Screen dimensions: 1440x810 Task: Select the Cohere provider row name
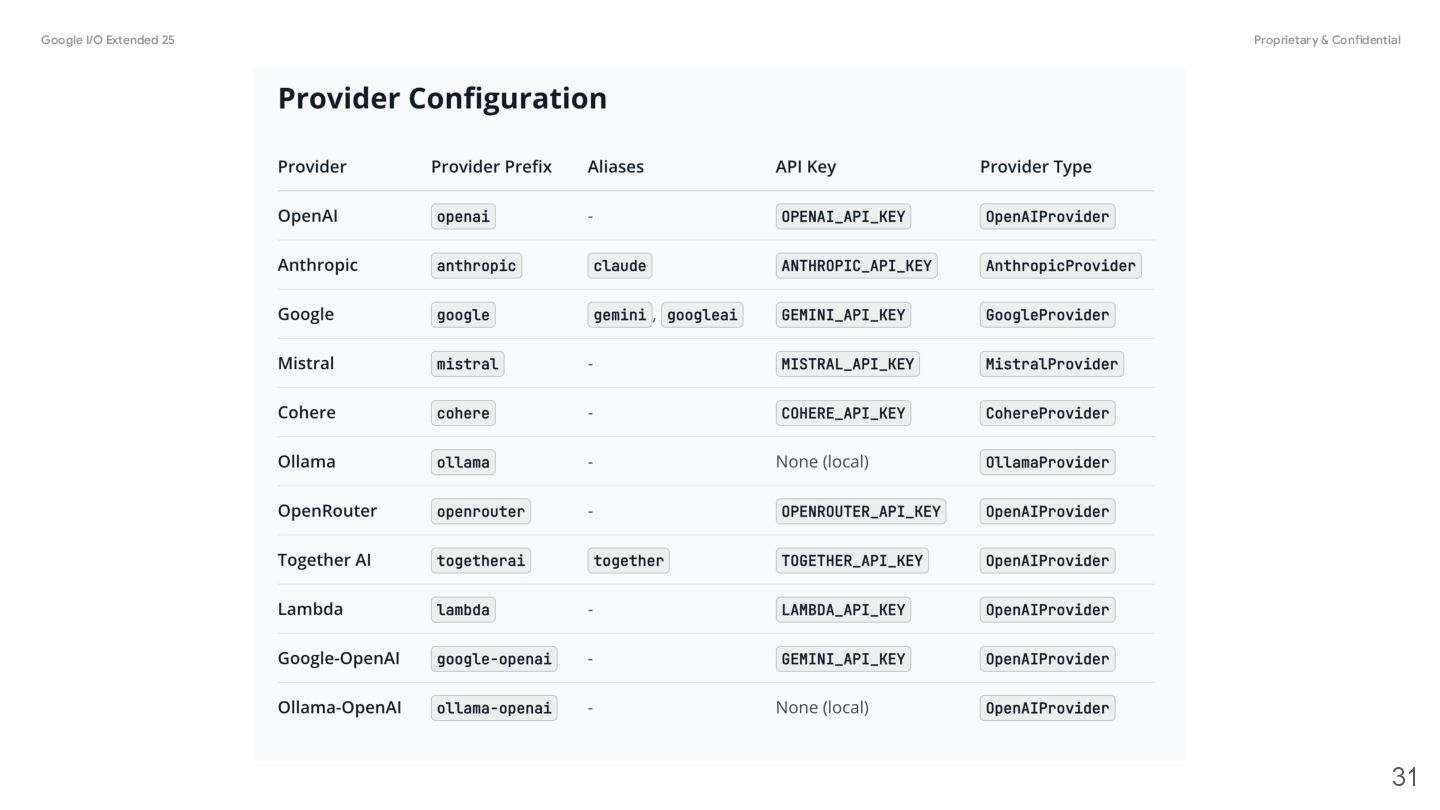(307, 412)
